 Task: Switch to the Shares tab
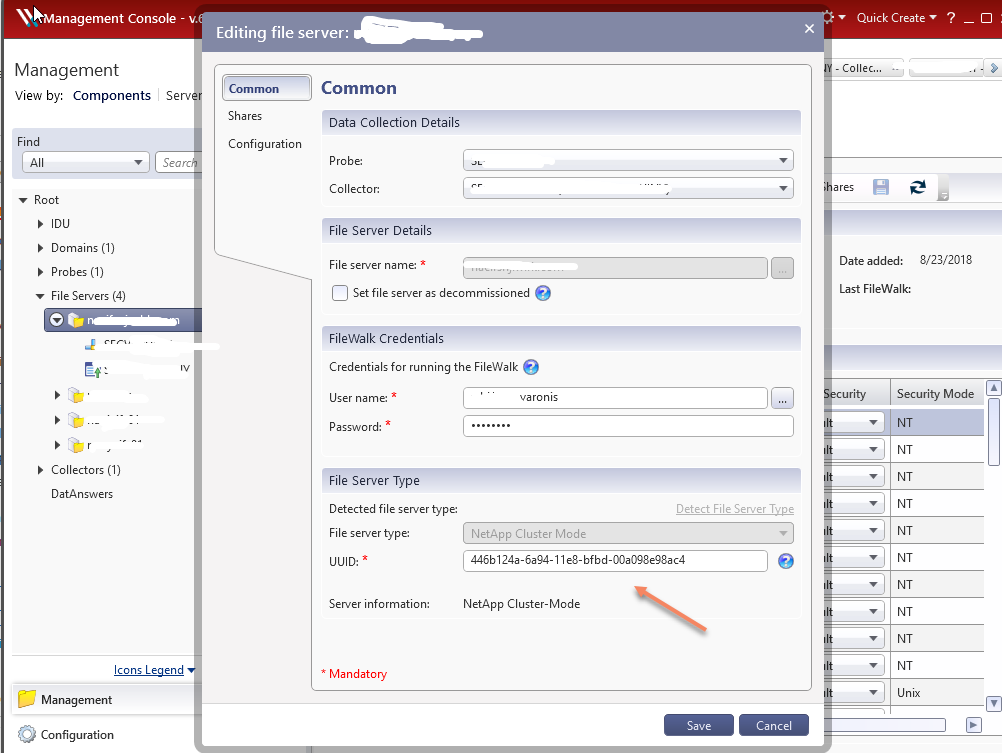point(245,116)
